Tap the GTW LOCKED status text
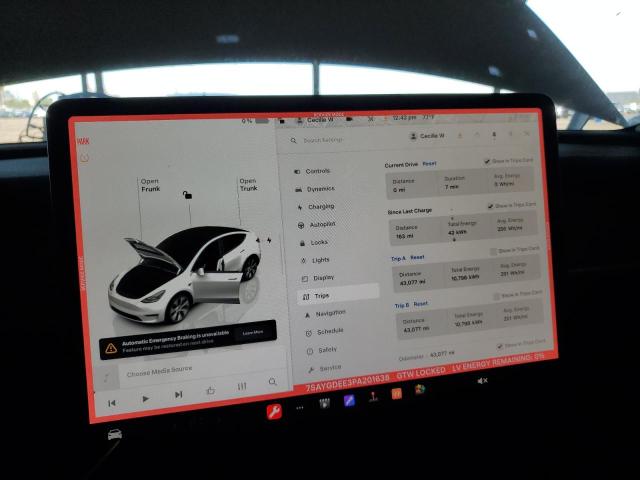Viewport: 640px width, 480px height. pos(421,372)
